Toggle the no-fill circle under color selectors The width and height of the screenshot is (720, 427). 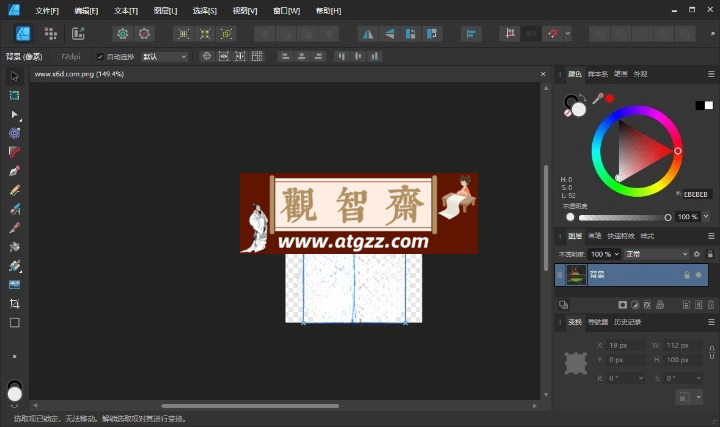tap(568, 113)
